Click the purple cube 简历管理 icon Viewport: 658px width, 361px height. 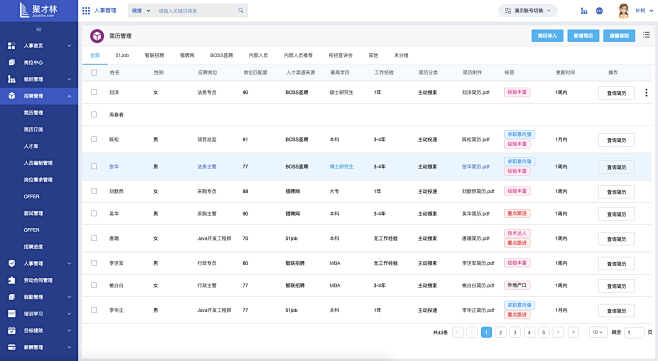click(97, 36)
